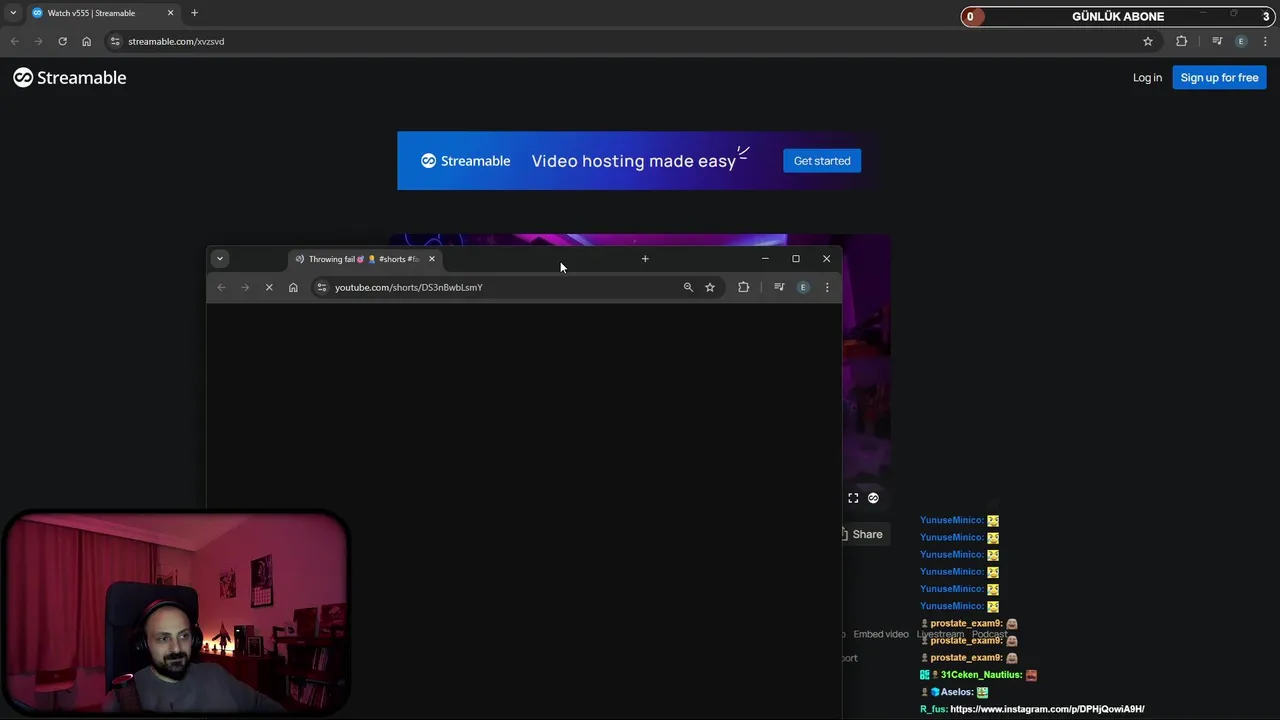Open Extensions in the YouTube window
This screenshot has width=1280, height=720.
pyautogui.click(x=743, y=287)
